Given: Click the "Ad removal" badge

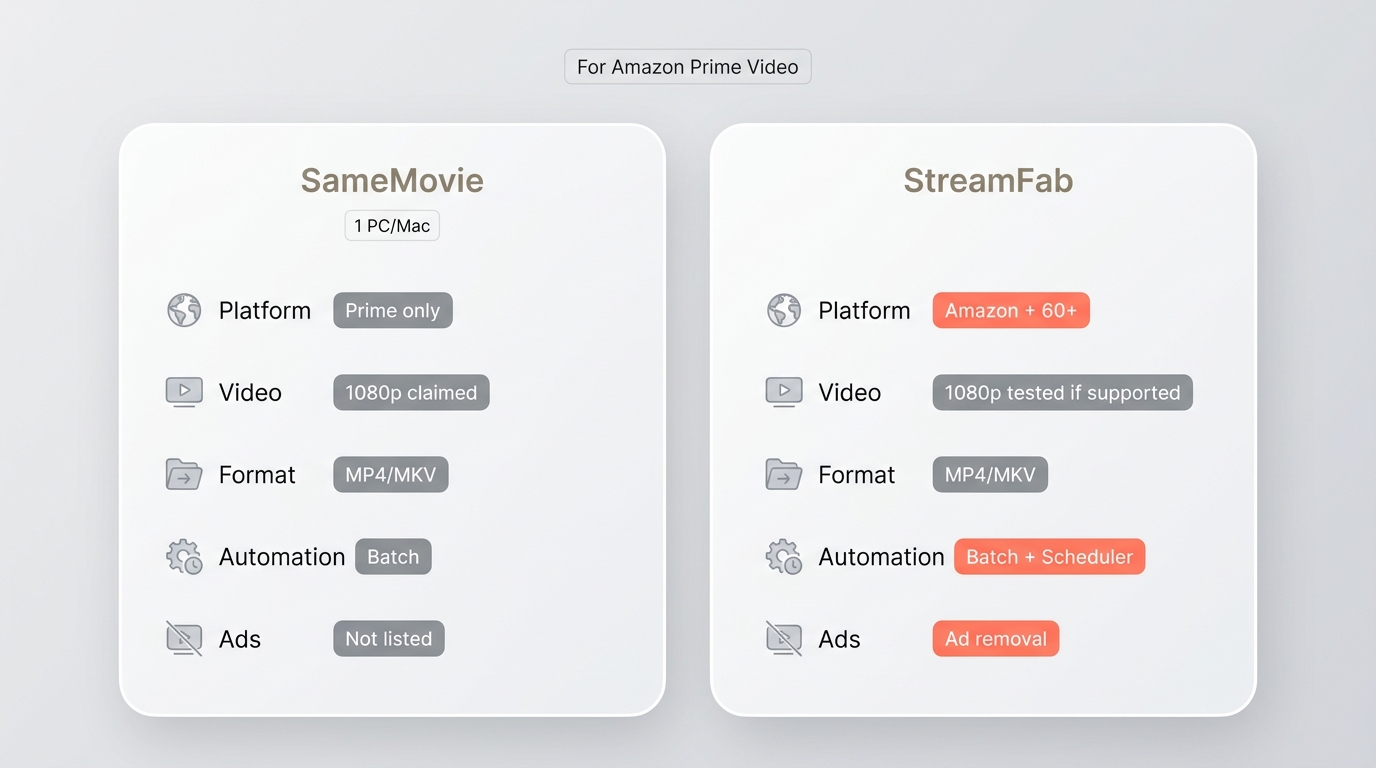Looking at the screenshot, I should [996, 638].
